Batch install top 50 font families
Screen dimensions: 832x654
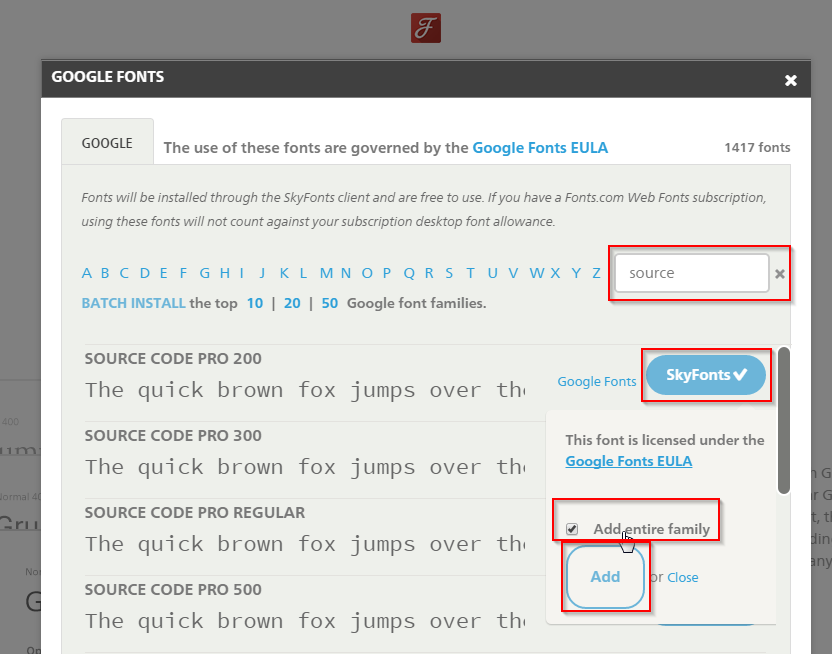(x=330, y=303)
